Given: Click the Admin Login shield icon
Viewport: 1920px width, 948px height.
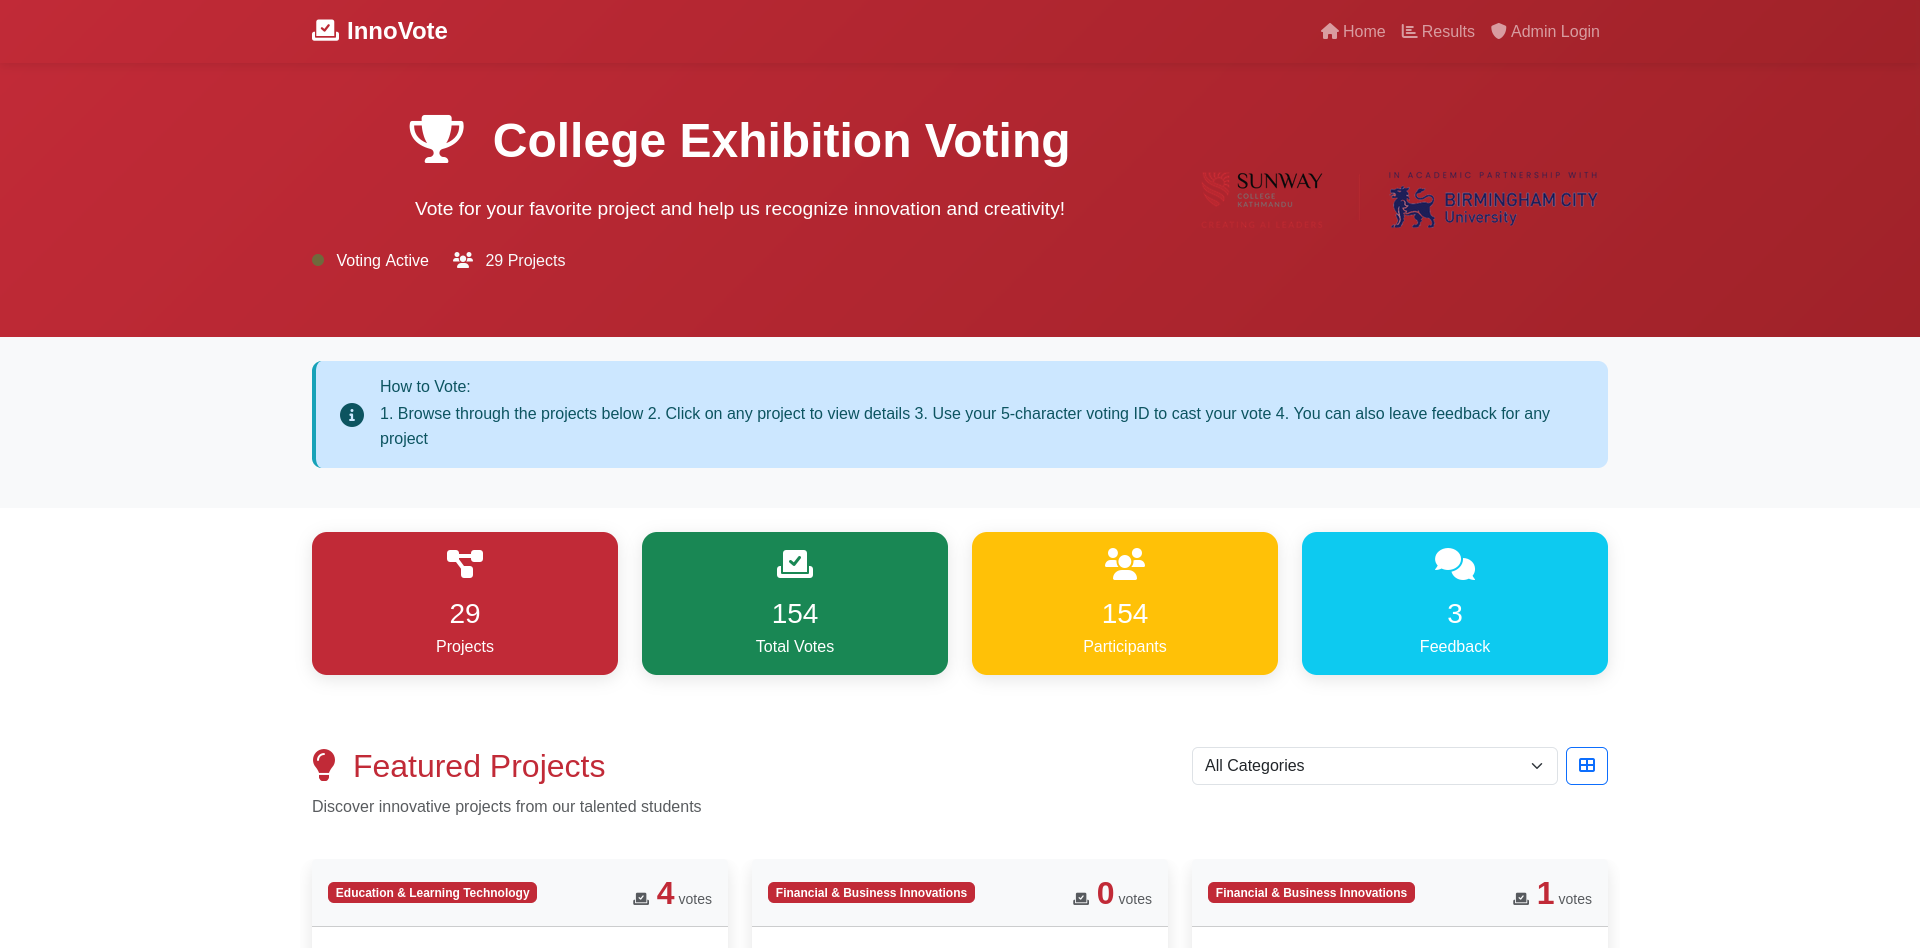Looking at the screenshot, I should [x=1498, y=31].
